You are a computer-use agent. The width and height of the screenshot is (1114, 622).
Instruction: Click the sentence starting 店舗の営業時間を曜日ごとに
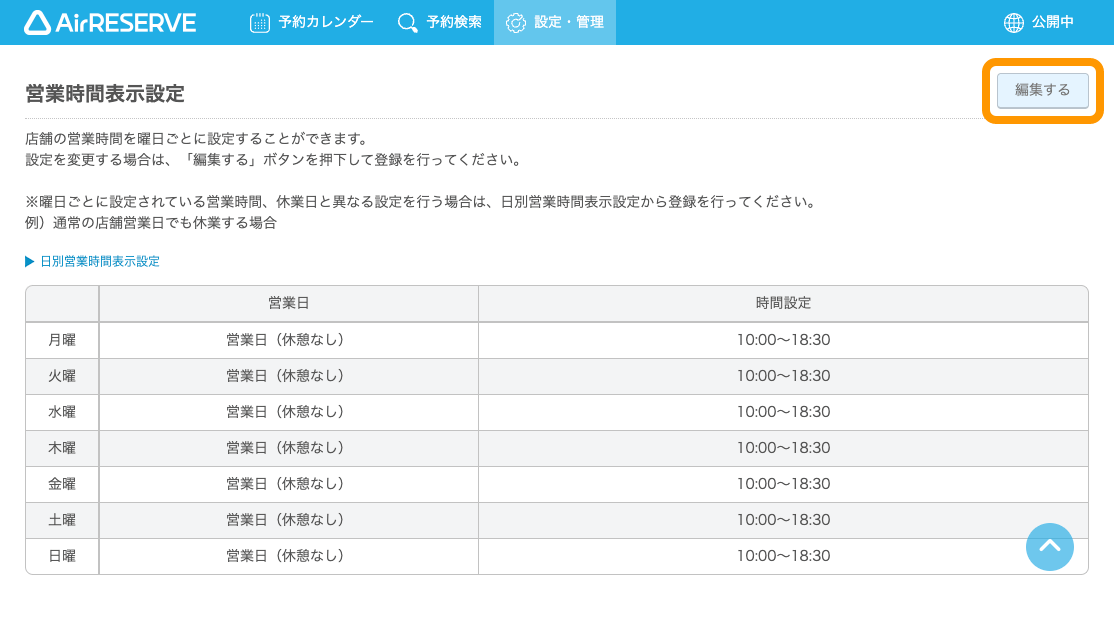[x=197, y=139]
